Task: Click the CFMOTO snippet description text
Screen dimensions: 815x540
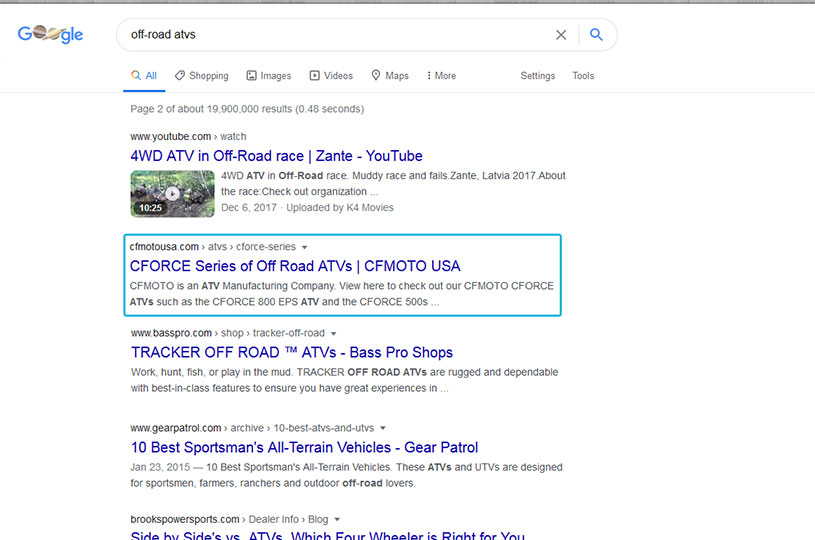Action: pos(341,294)
